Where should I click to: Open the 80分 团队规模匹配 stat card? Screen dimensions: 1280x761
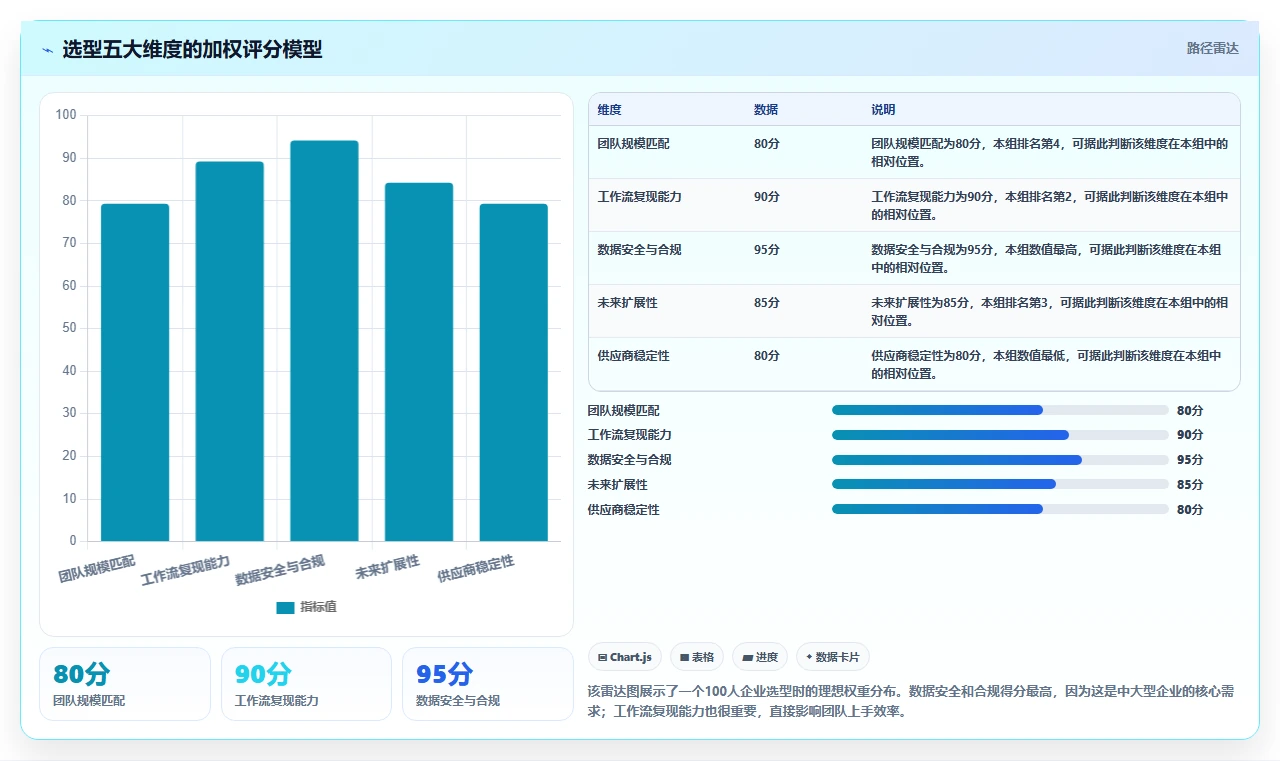click(125, 684)
